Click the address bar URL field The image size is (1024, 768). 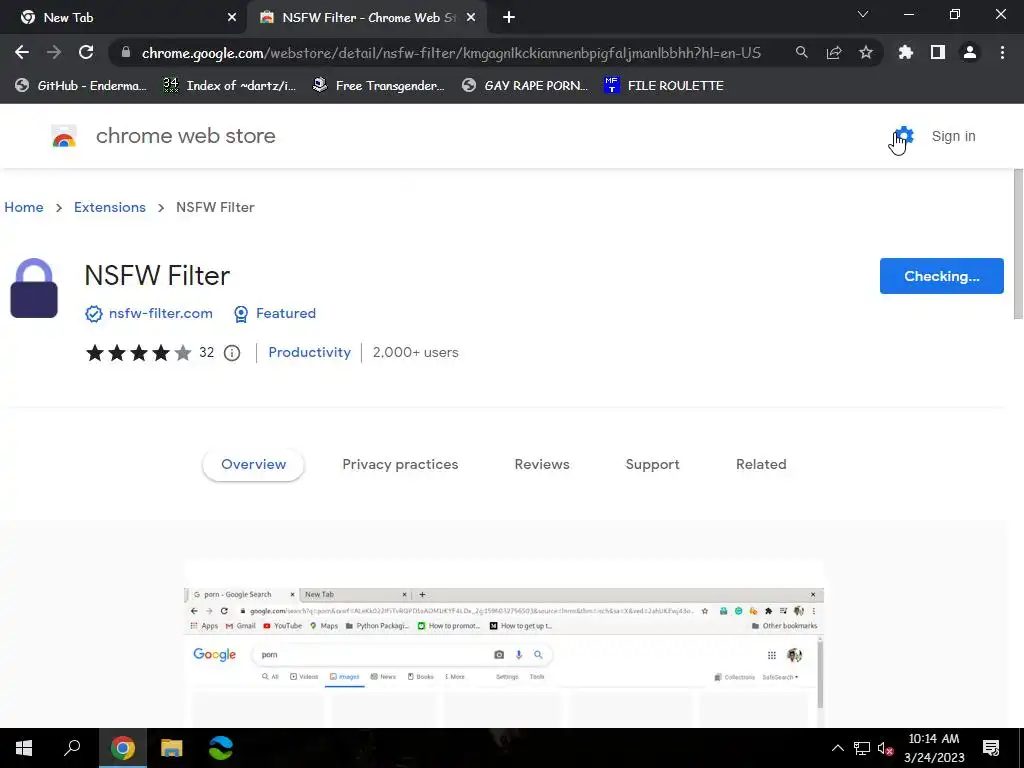(x=451, y=53)
